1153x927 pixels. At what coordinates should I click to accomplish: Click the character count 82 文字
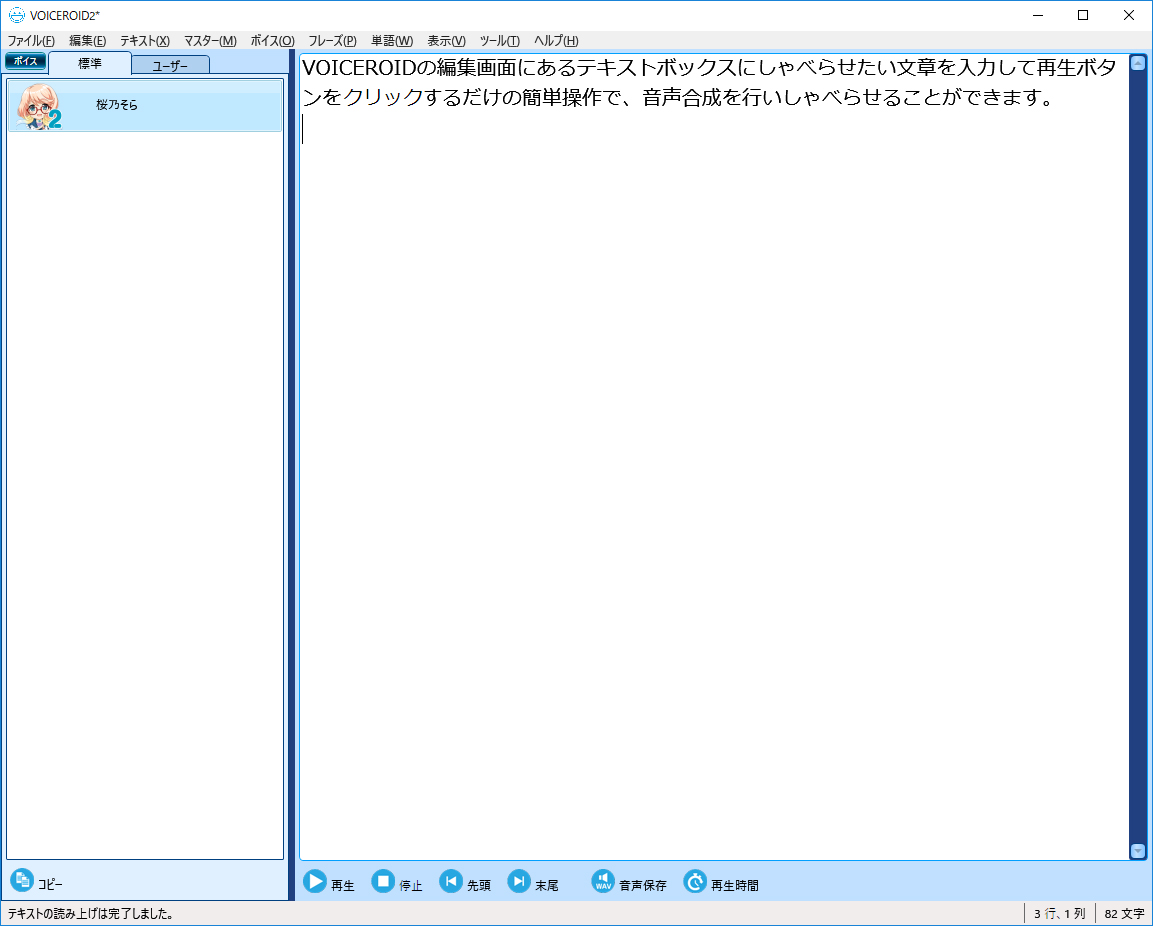[x=1124, y=914]
